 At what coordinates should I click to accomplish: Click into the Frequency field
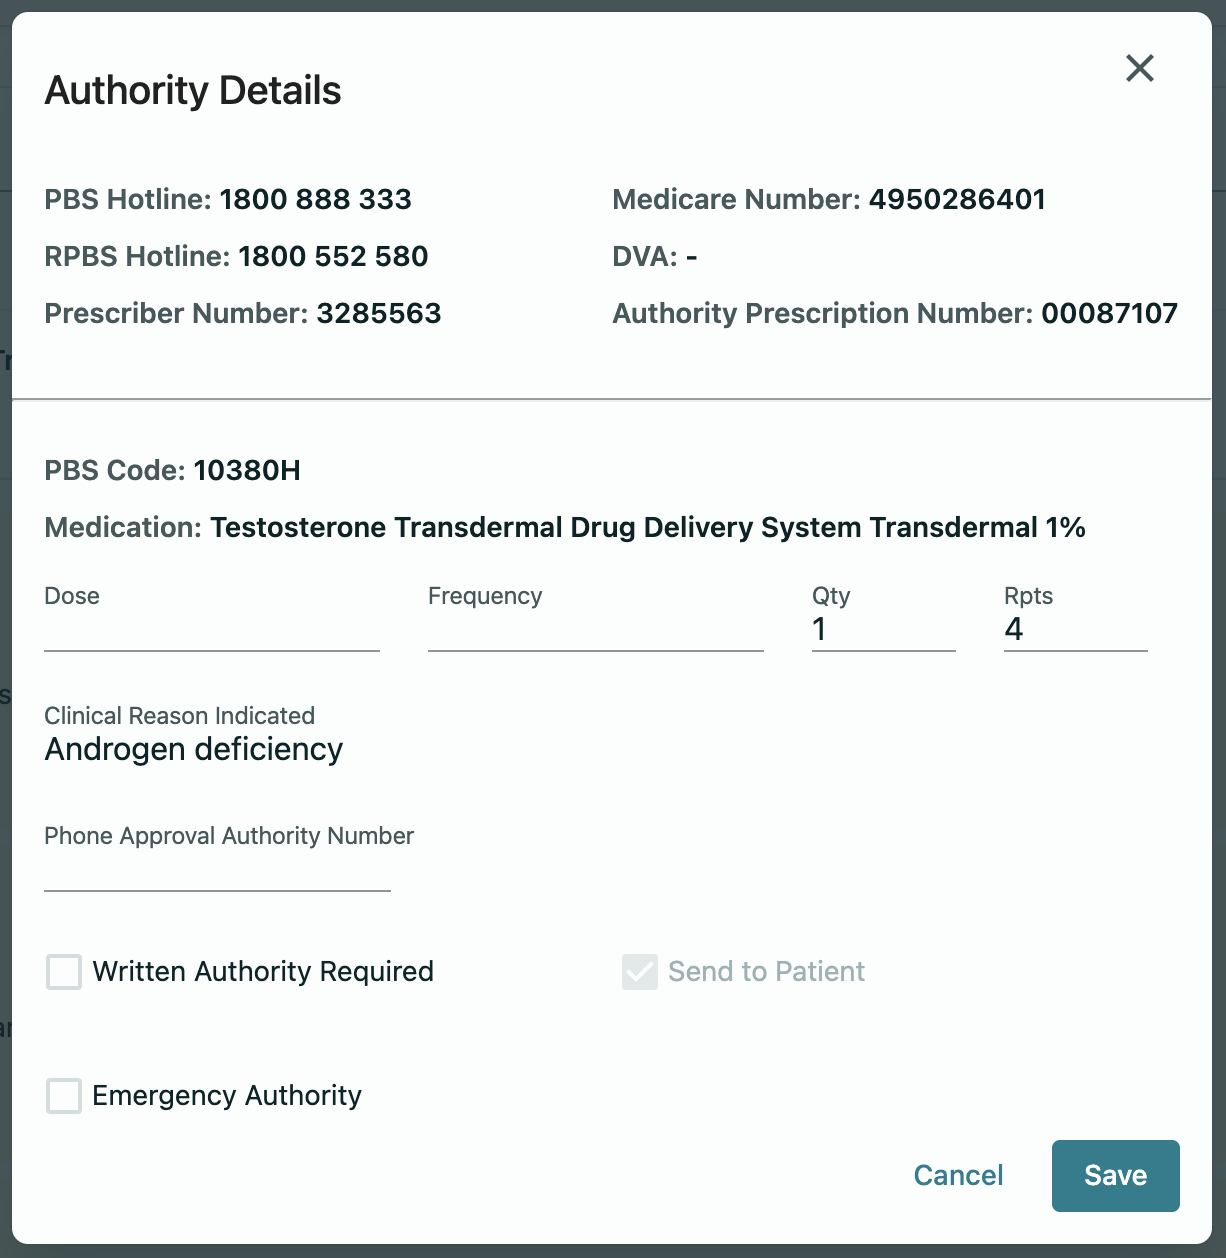595,630
